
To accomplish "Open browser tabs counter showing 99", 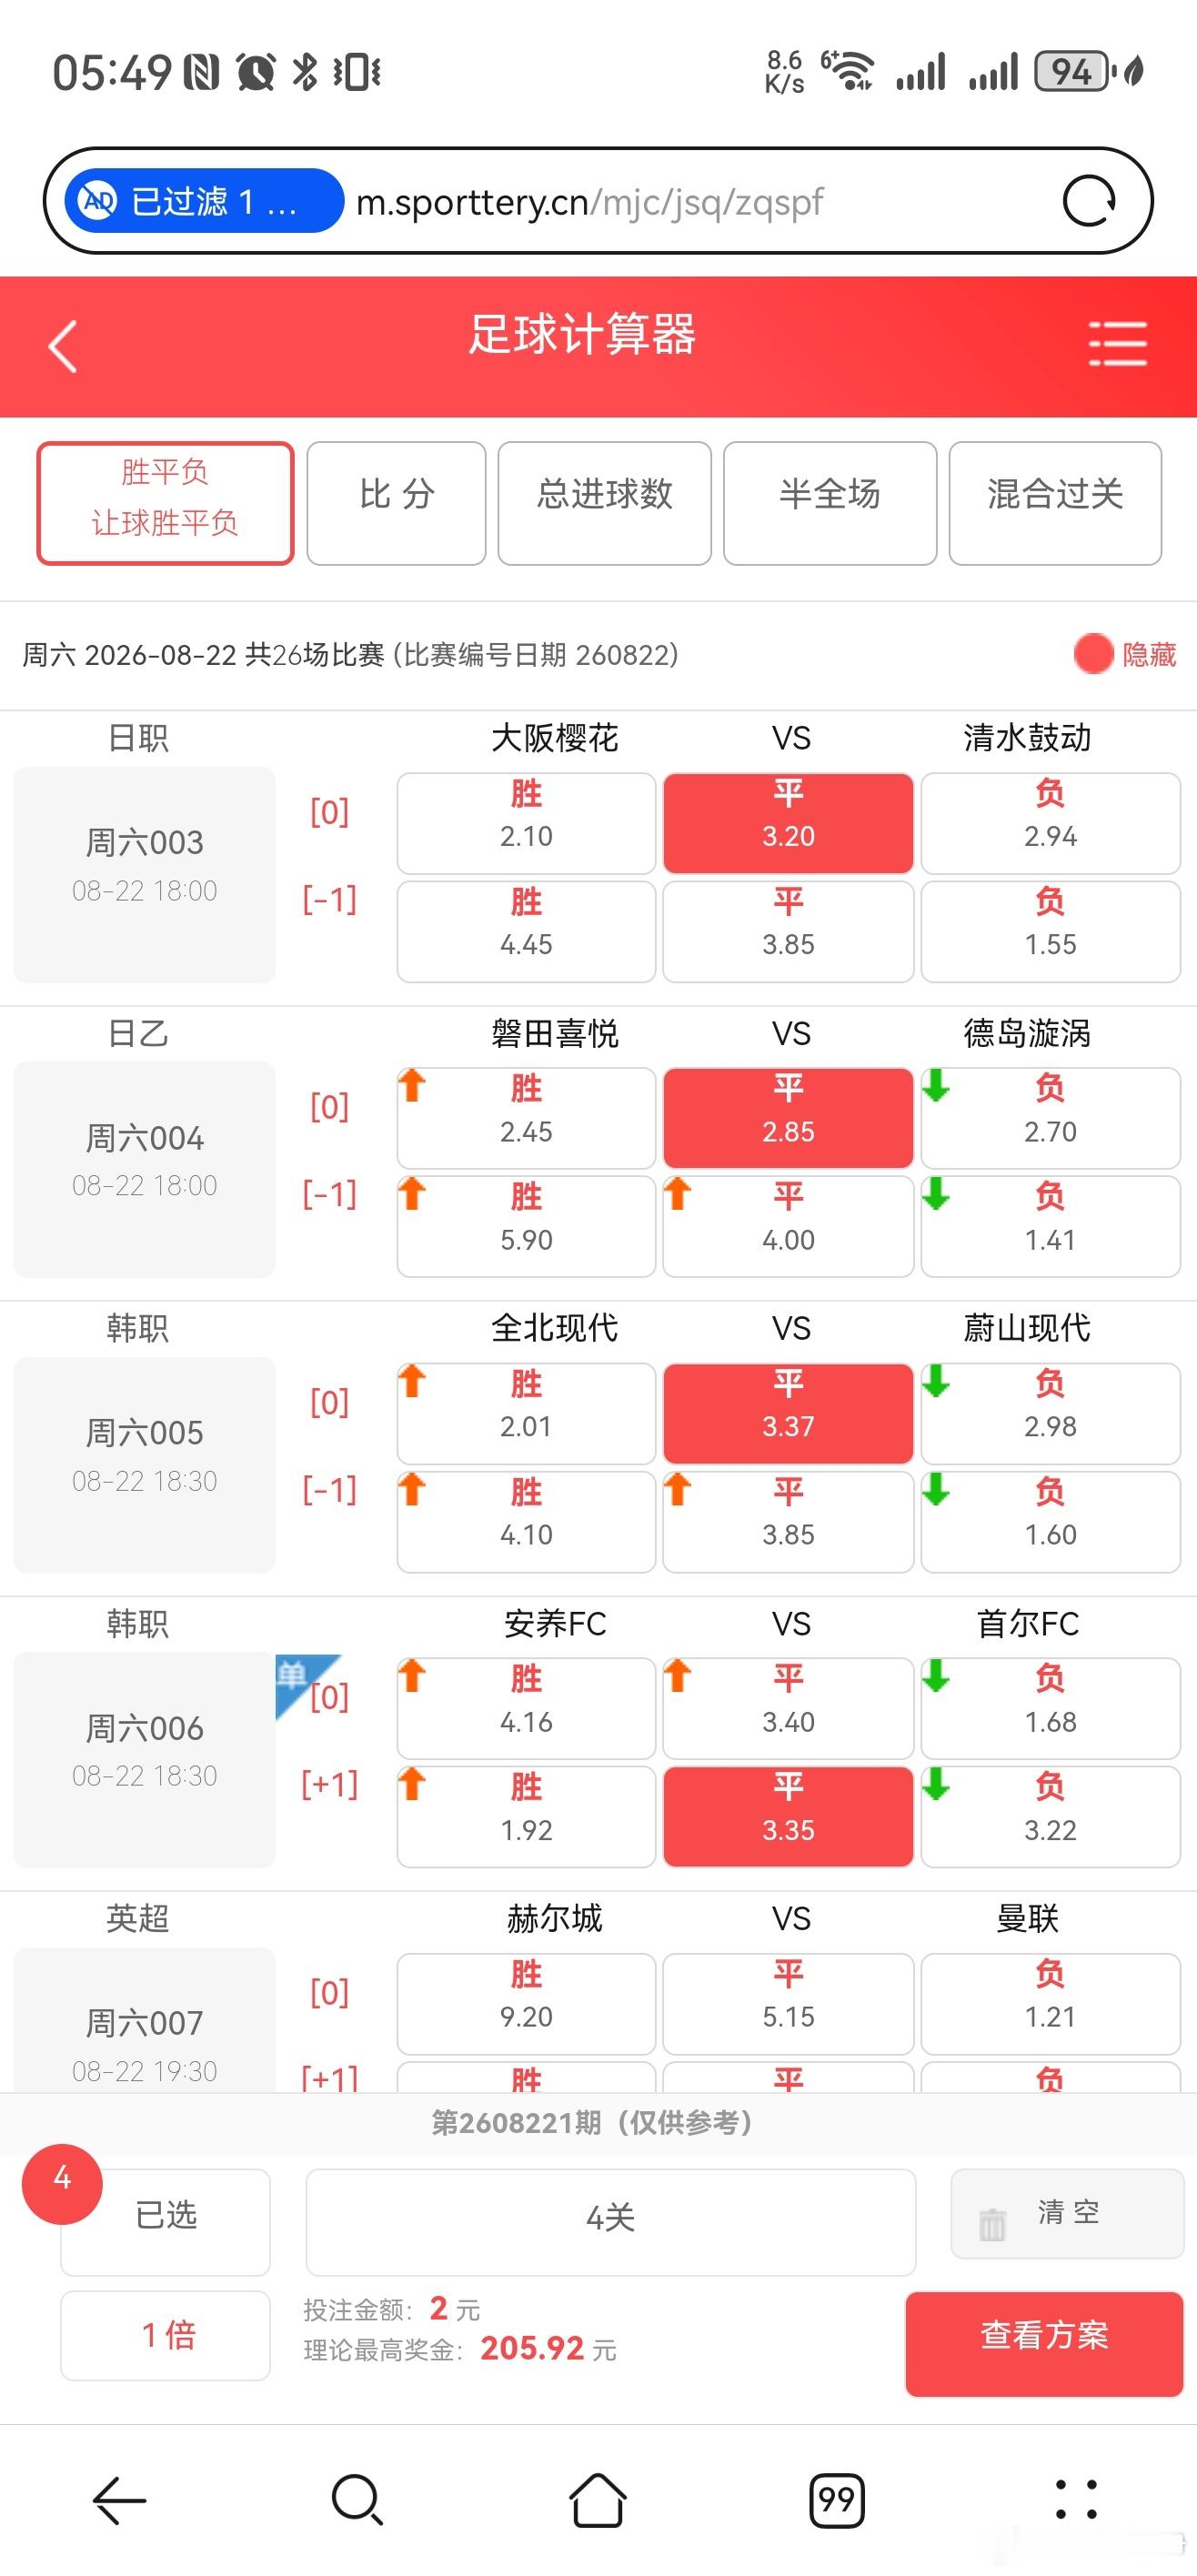I will click(x=836, y=2500).
